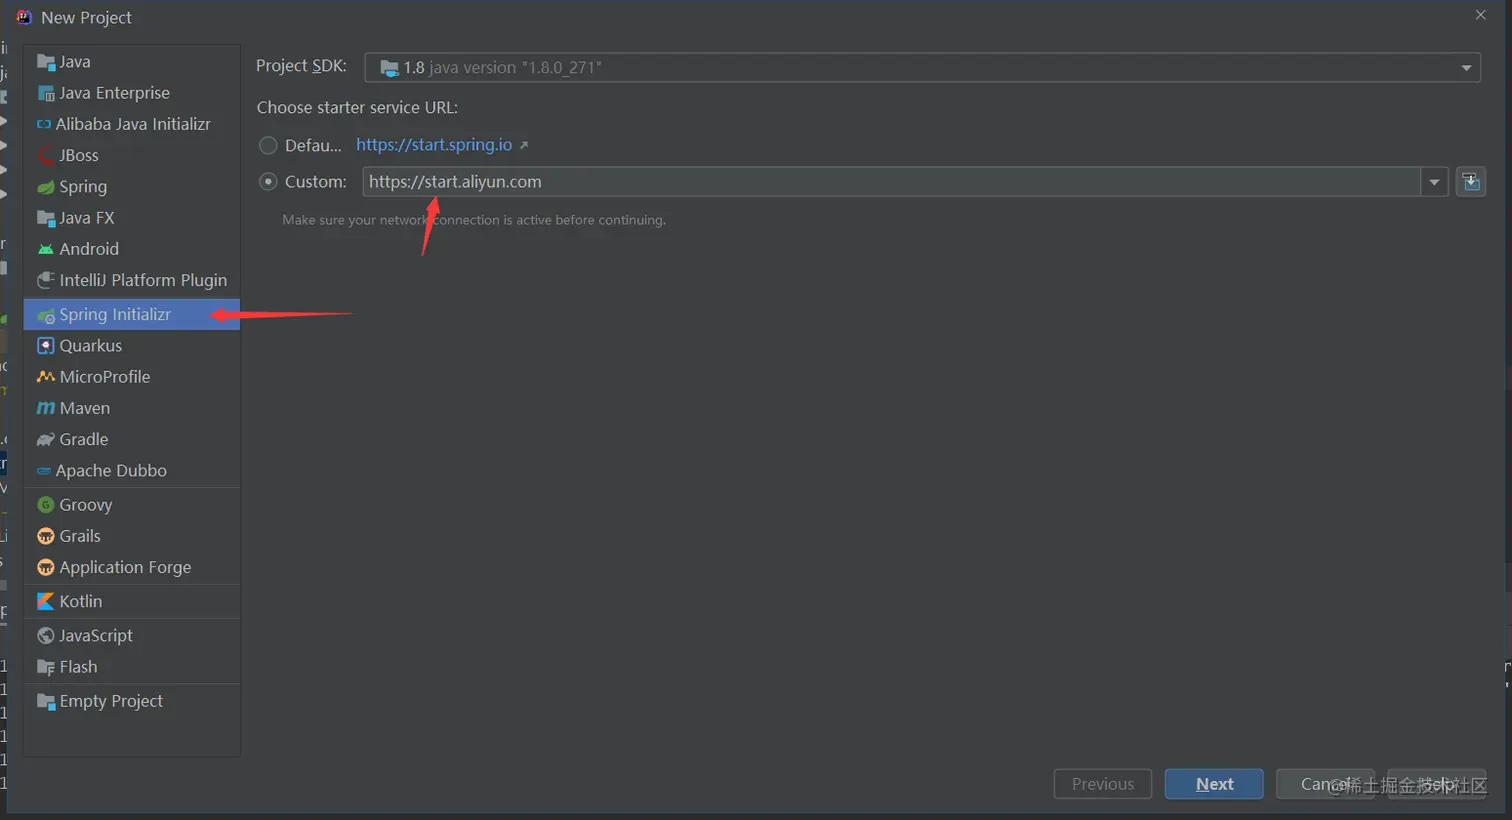Open the Project SDK dropdown

[922, 67]
